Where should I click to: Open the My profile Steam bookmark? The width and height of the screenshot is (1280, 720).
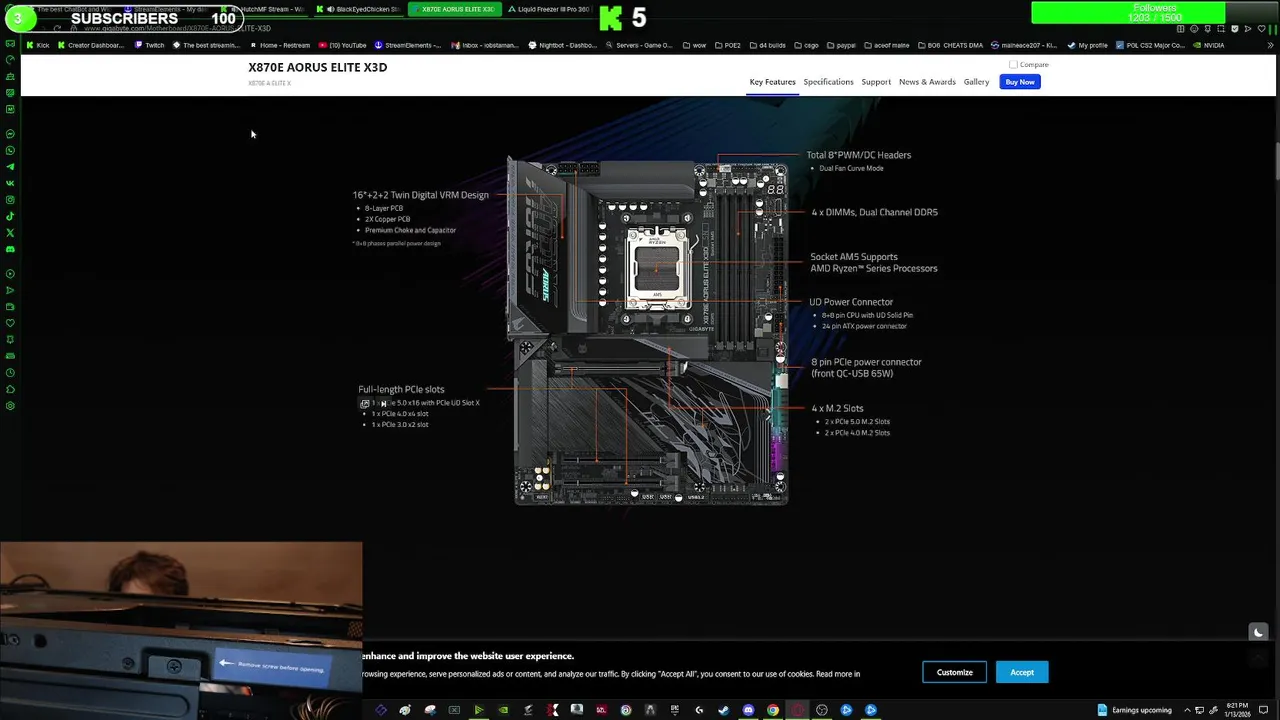click(1088, 45)
